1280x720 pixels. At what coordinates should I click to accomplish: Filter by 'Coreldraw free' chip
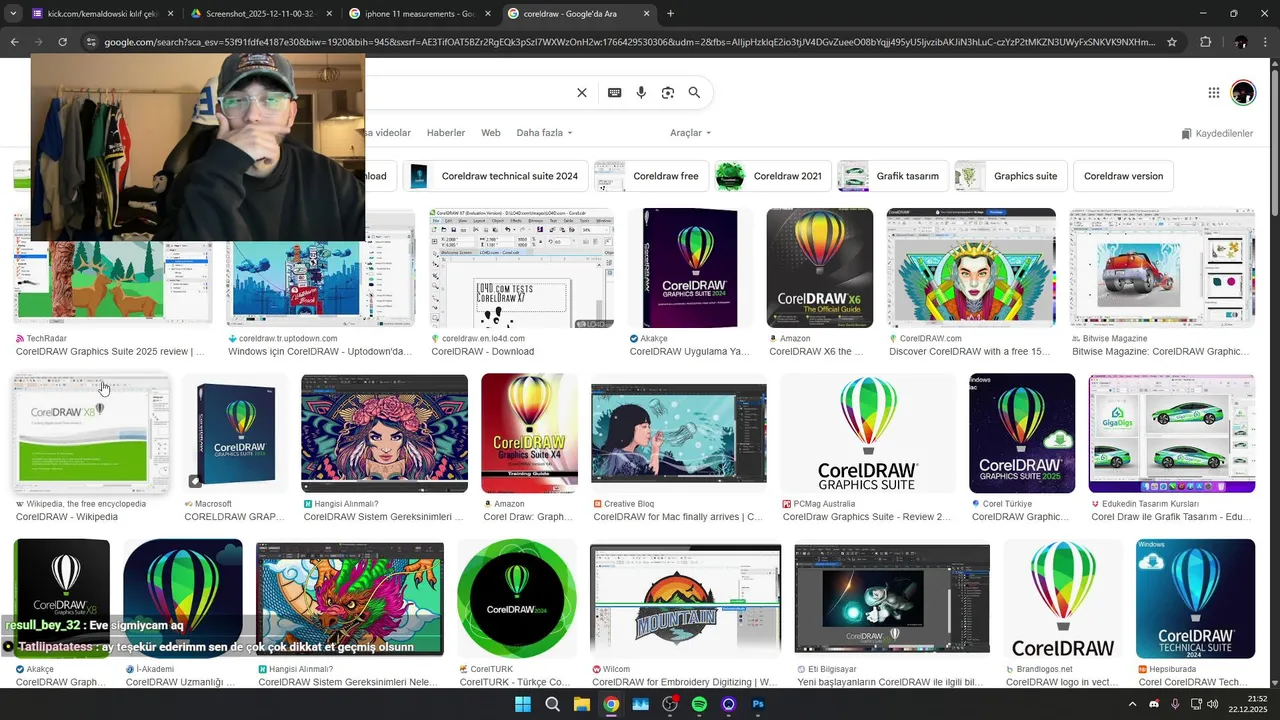click(651, 176)
